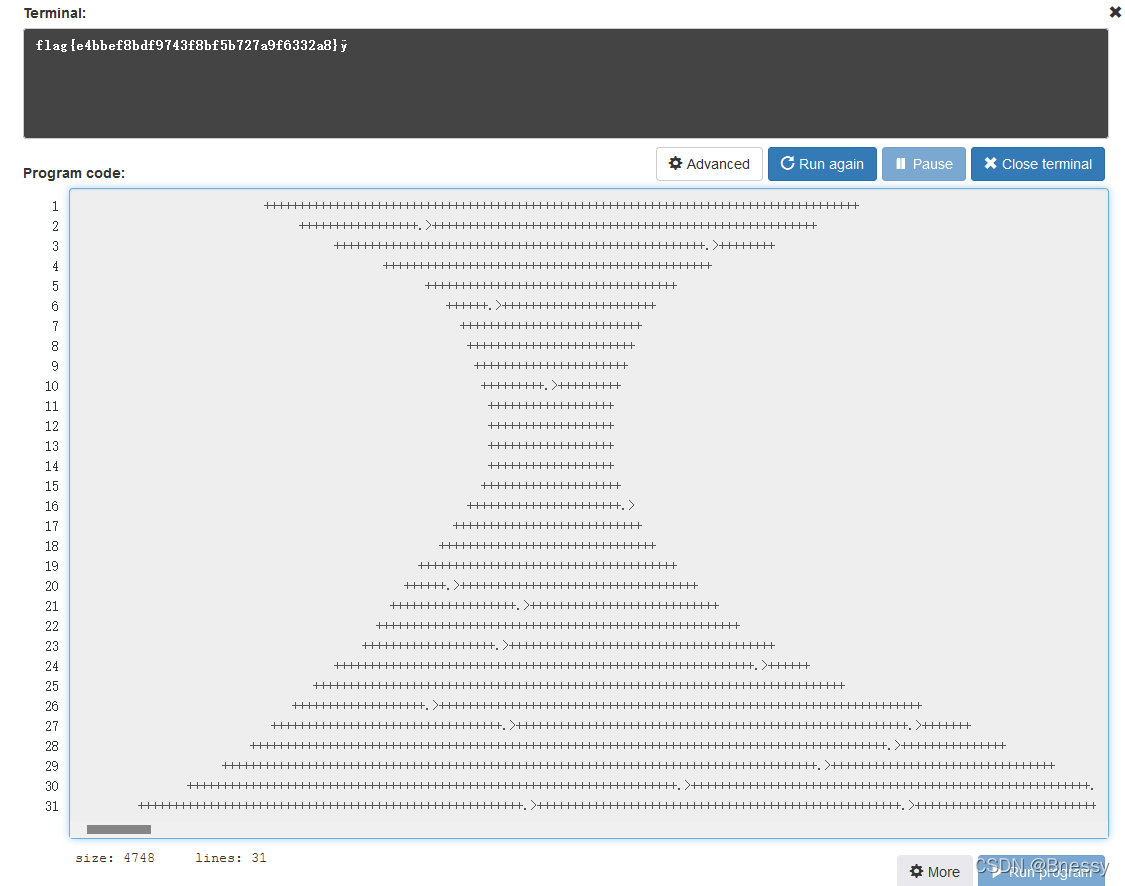Click line number 6 in gutter

[55, 306]
